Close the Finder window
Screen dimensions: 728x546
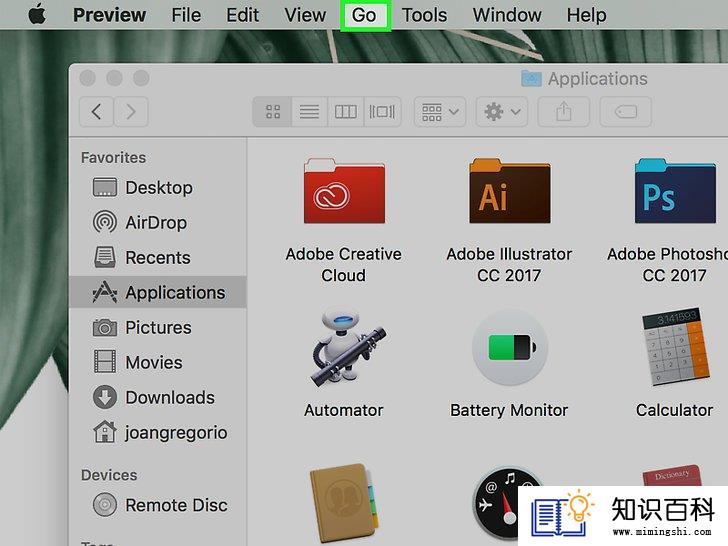point(87,78)
